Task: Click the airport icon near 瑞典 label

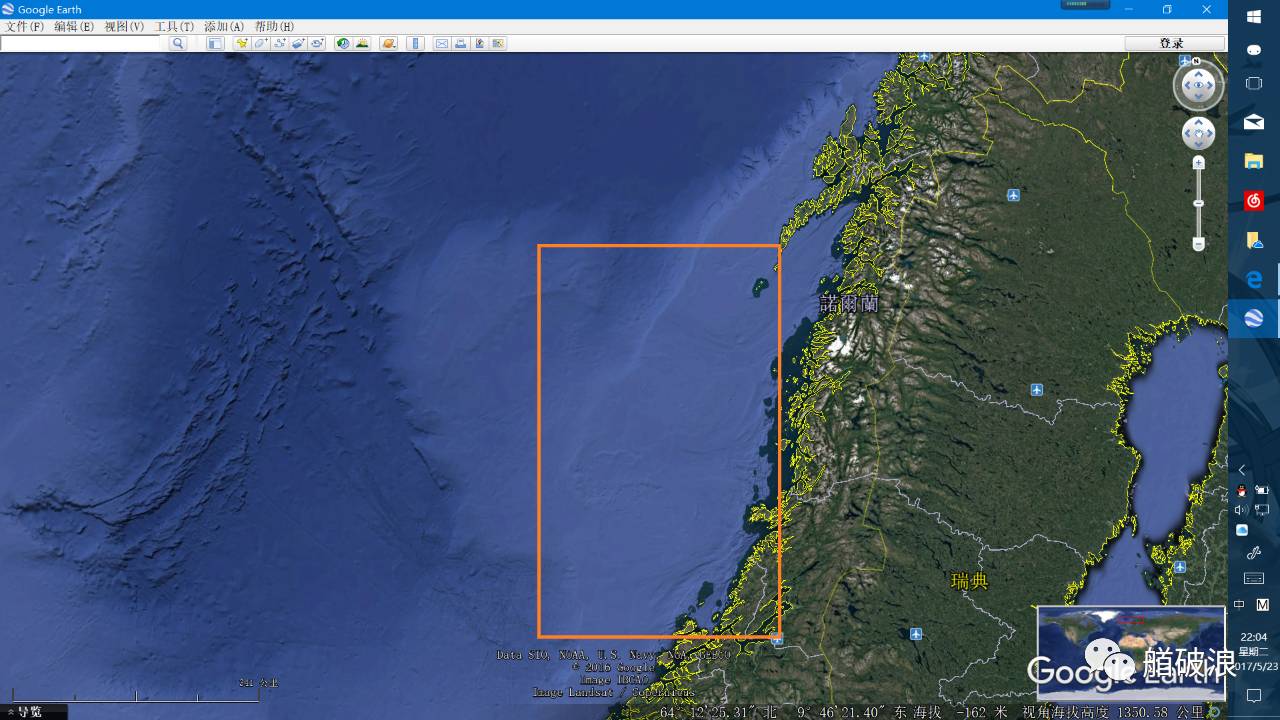Action: (x=916, y=634)
